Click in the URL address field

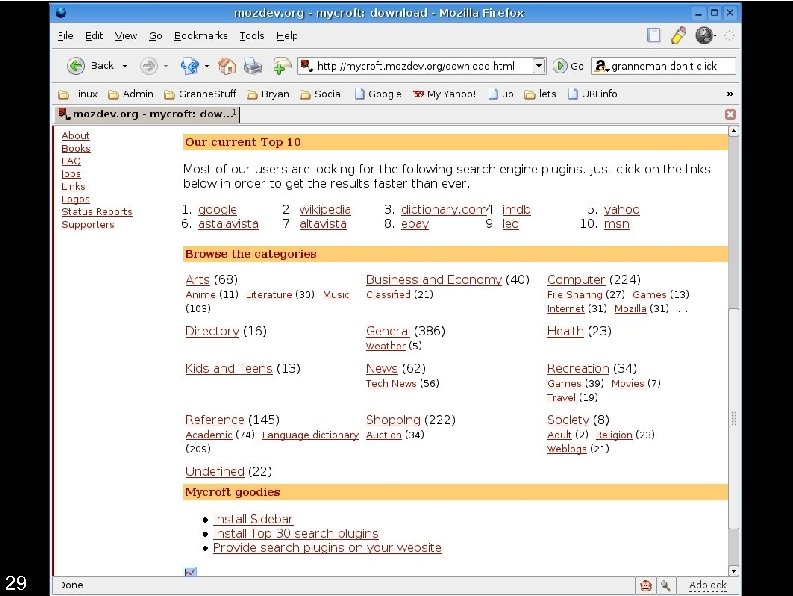pyautogui.click(x=423, y=66)
